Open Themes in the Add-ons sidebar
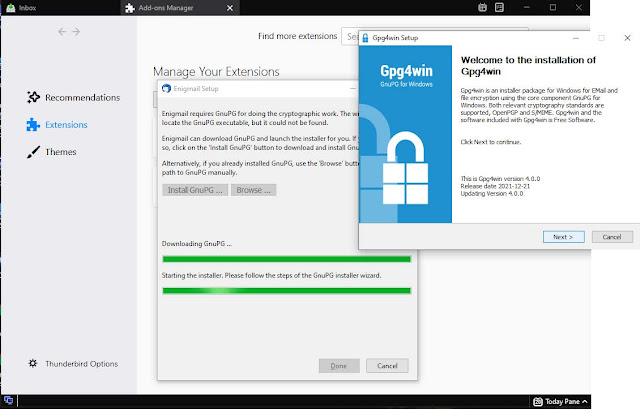The height and width of the screenshot is (409, 640). (x=52, y=152)
